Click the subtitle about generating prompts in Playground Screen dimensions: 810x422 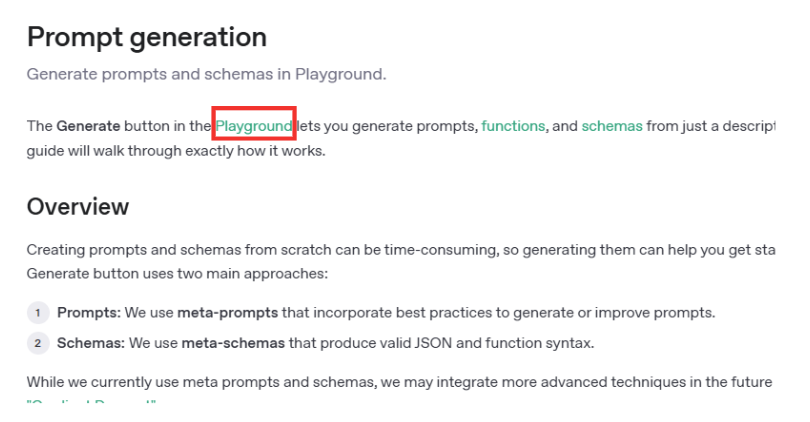[x=206, y=75]
